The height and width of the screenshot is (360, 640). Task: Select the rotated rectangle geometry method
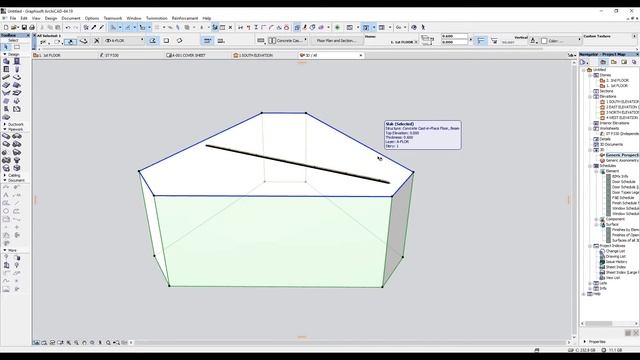tap(179, 40)
